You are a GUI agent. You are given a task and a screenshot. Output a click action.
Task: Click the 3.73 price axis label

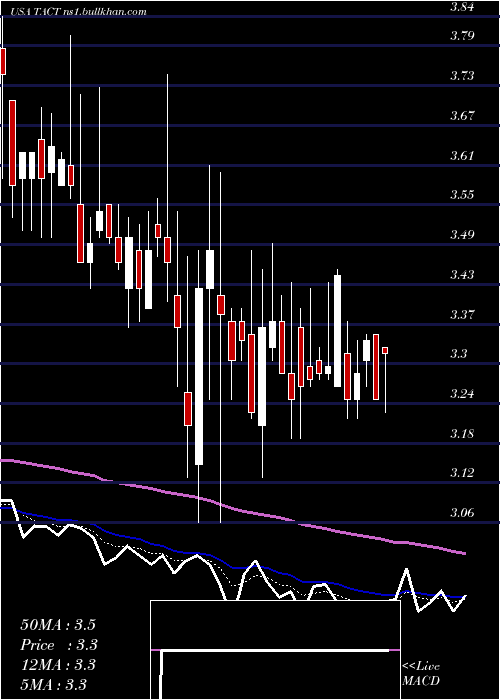(x=462, y=75)
